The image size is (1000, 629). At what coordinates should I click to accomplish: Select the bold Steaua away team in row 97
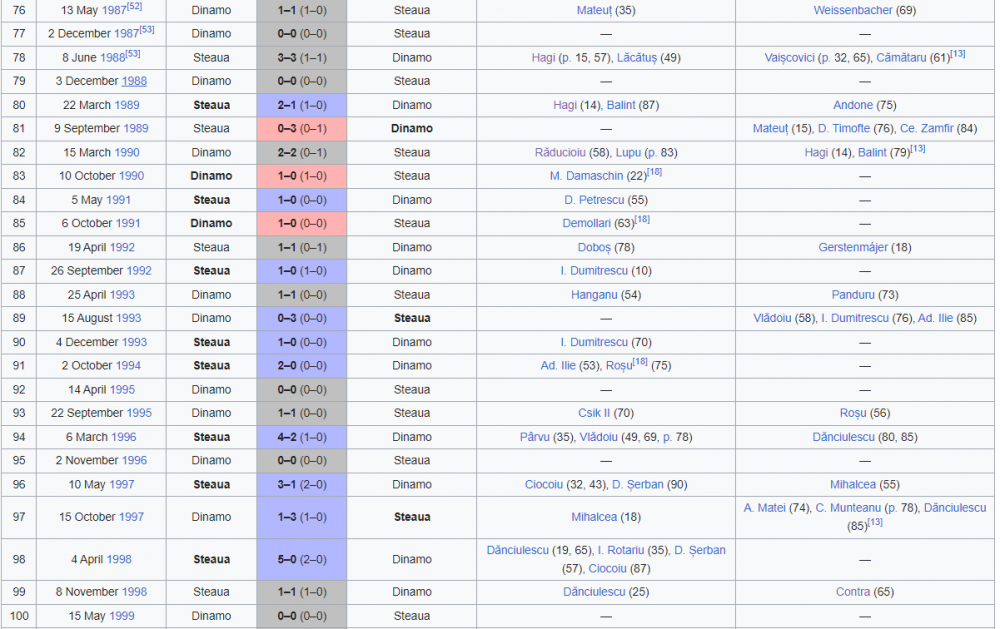tap(412, 517)
